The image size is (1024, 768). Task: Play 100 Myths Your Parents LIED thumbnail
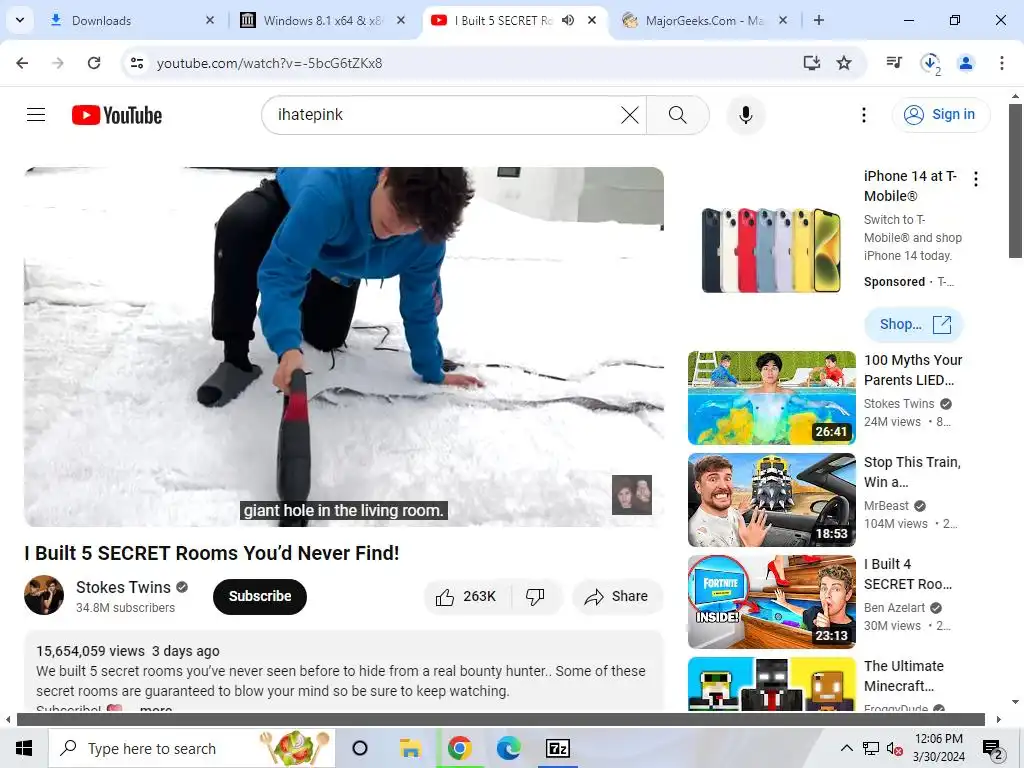[771, 398]
